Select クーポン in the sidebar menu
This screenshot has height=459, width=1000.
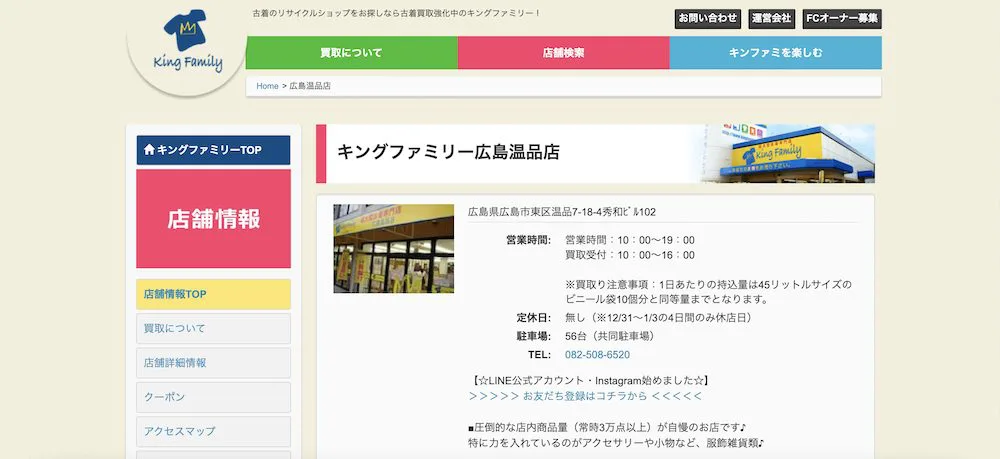(213, 397)
